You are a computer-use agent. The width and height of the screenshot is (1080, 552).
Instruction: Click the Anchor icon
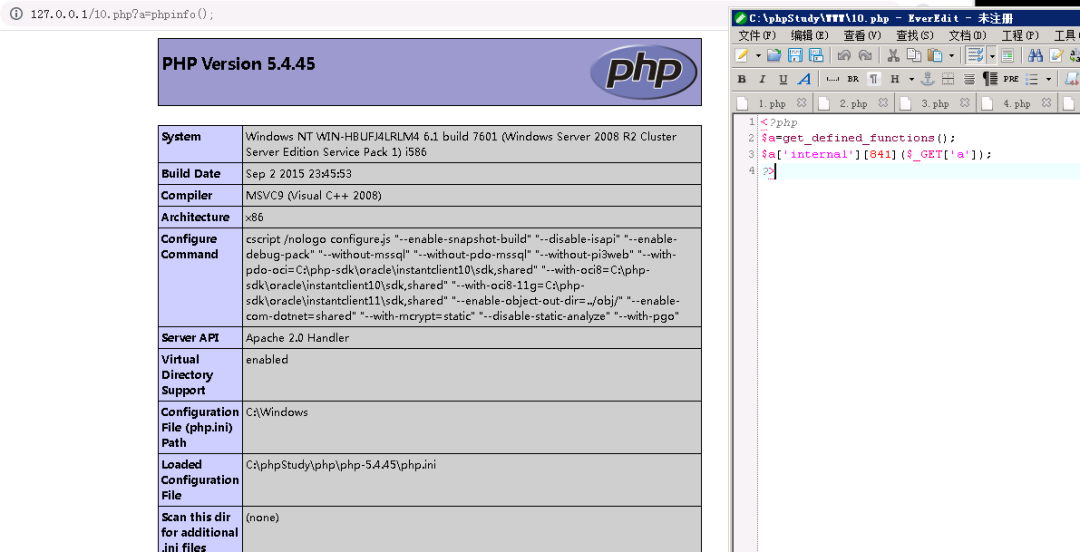(x=928, y=79)
